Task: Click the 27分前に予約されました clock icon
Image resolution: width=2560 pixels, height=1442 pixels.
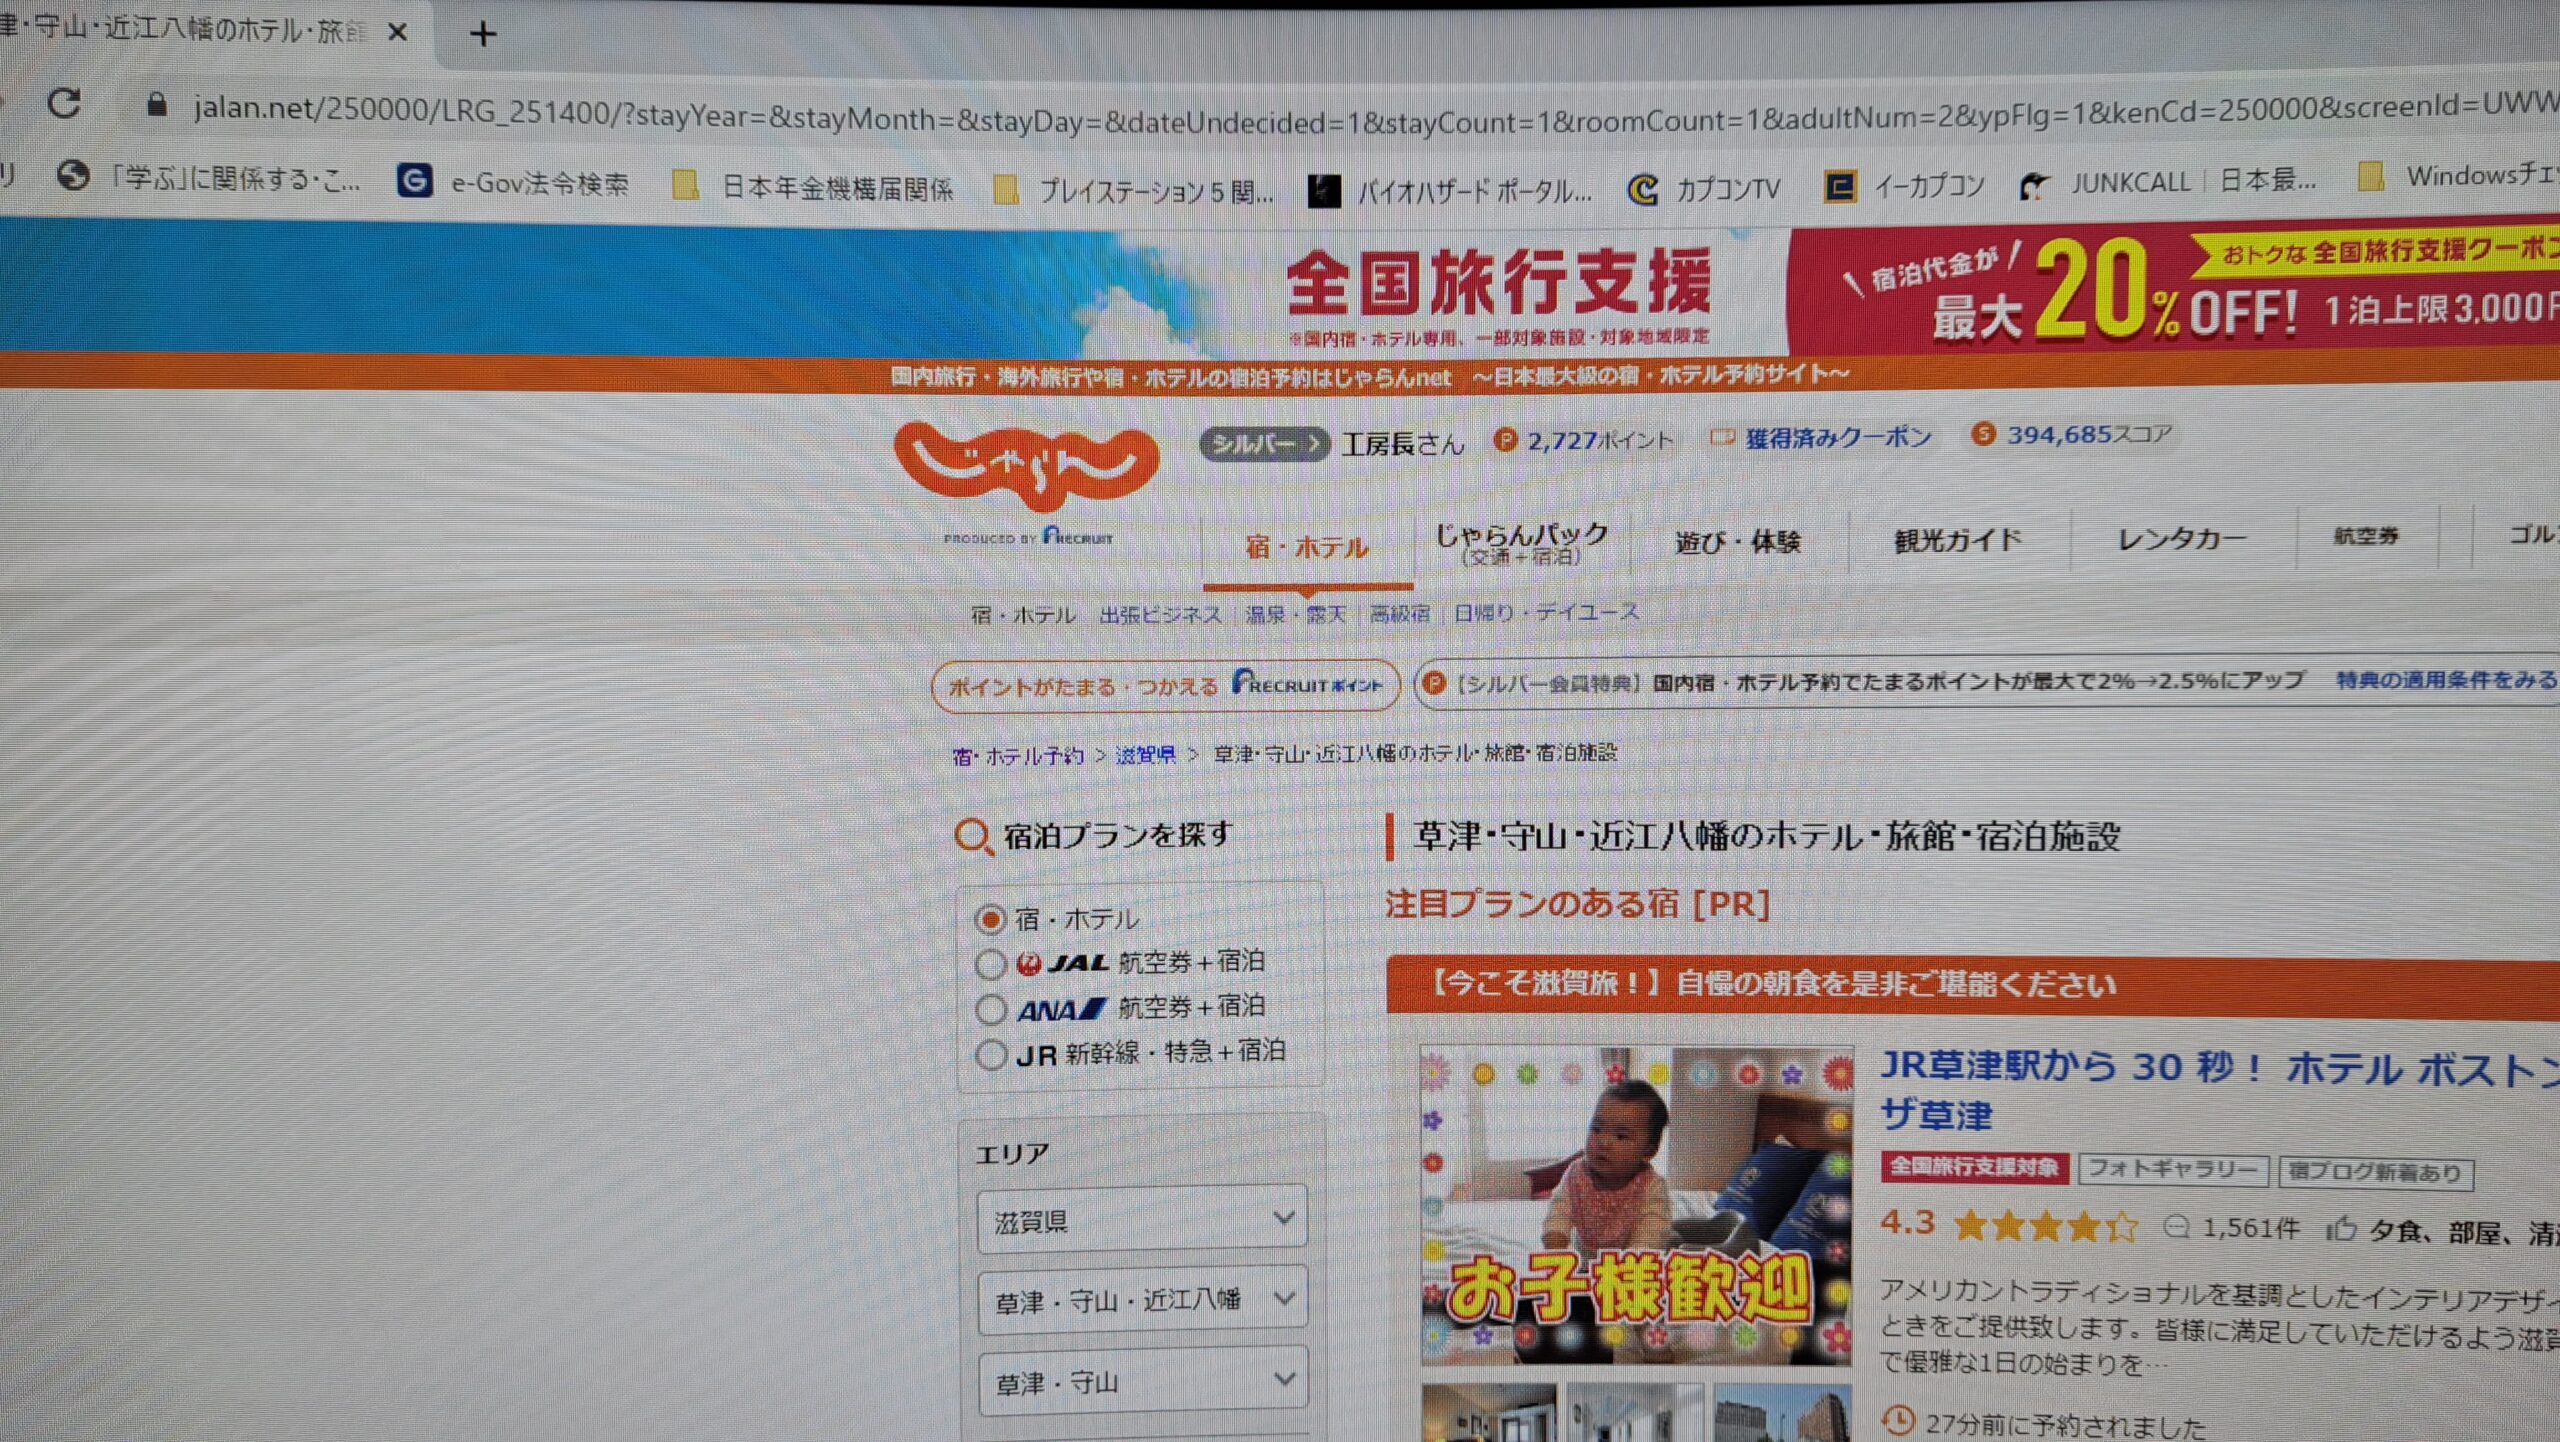Action: [1898, 1420]
